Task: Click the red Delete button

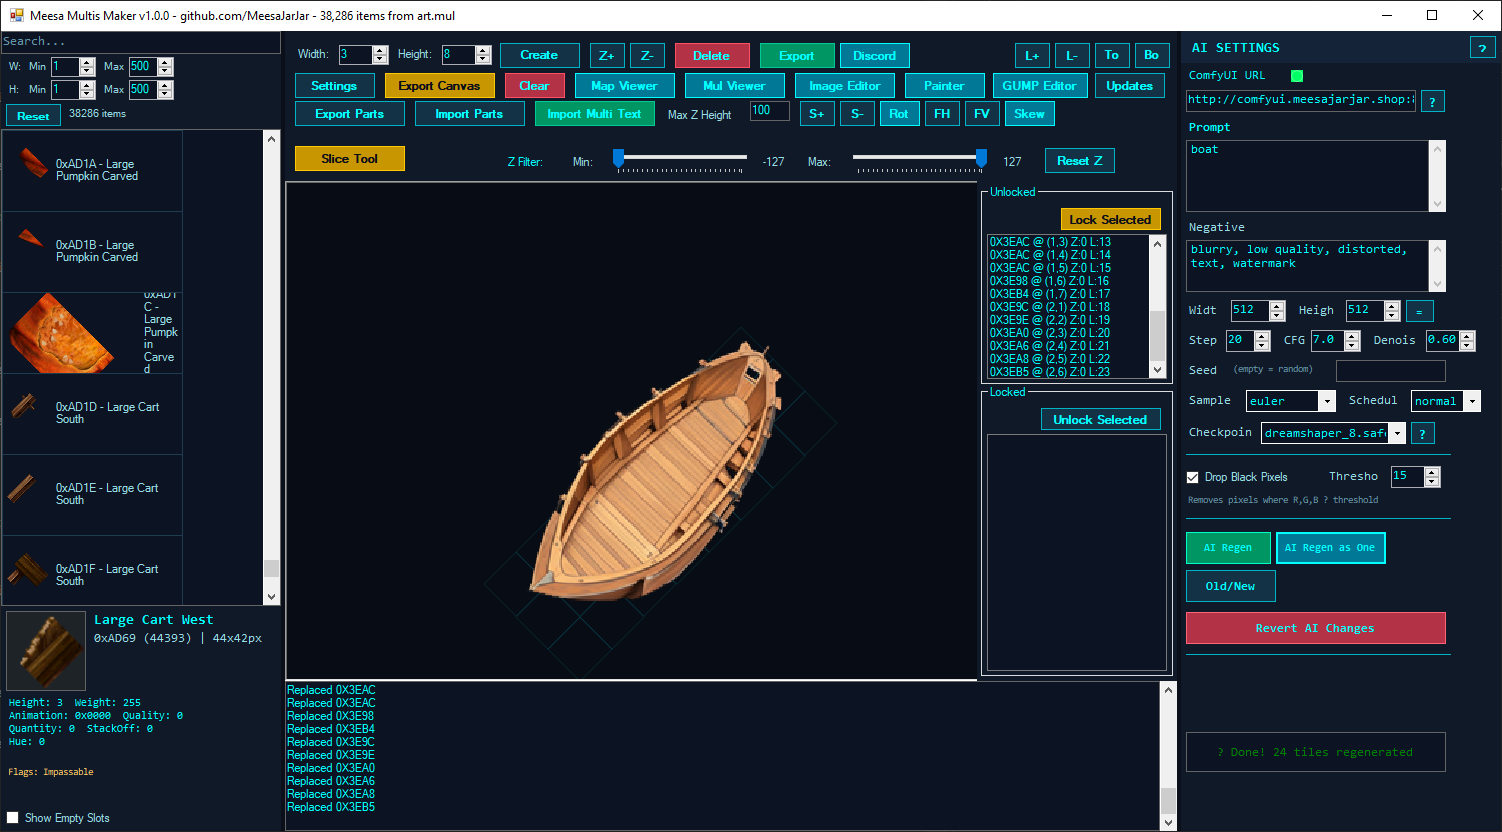Action: click(x=711, y=56)
